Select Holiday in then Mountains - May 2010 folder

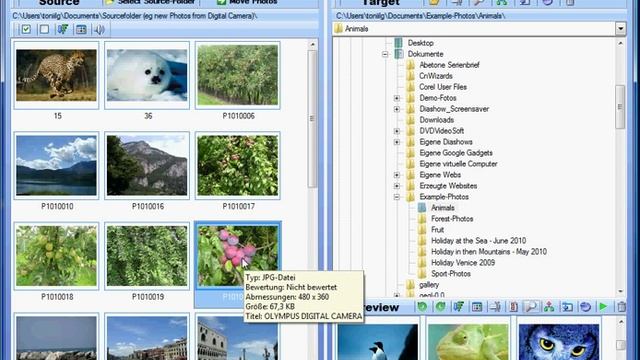489,252
